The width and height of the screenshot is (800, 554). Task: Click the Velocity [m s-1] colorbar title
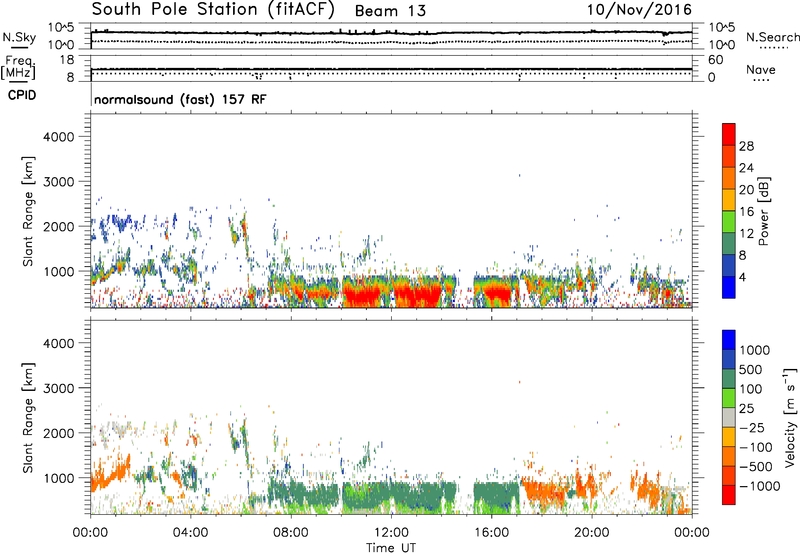[x=789, y=417]
